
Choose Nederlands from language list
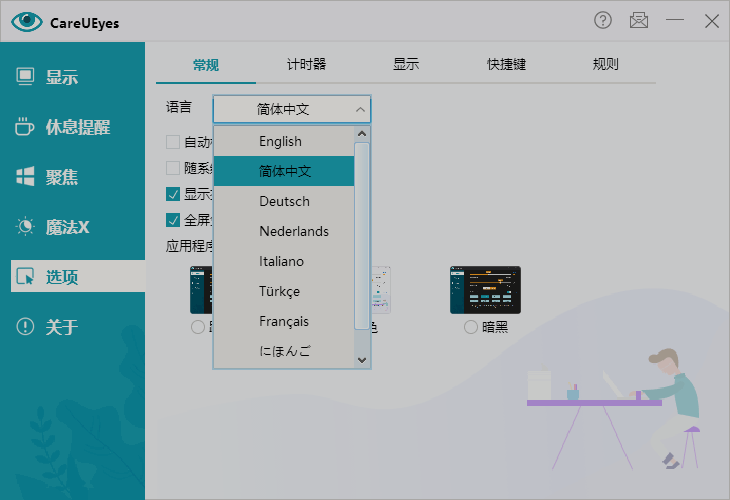click(x=284, y=231)
